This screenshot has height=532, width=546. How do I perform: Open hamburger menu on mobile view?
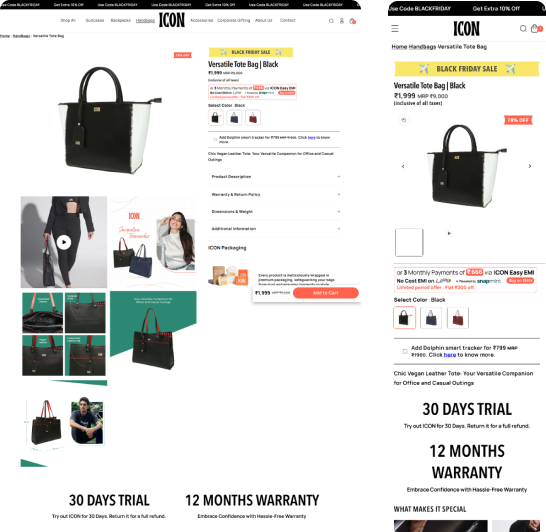pos(395,29)
